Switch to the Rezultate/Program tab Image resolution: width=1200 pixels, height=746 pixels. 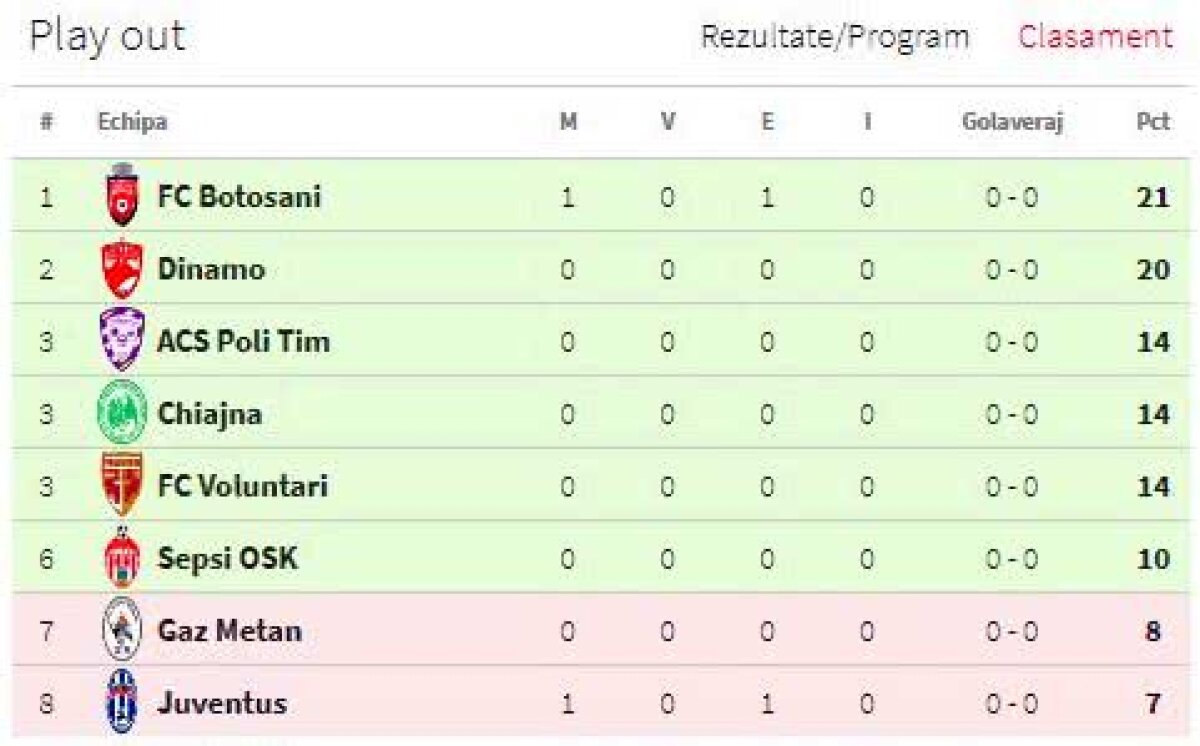[835, 37]
